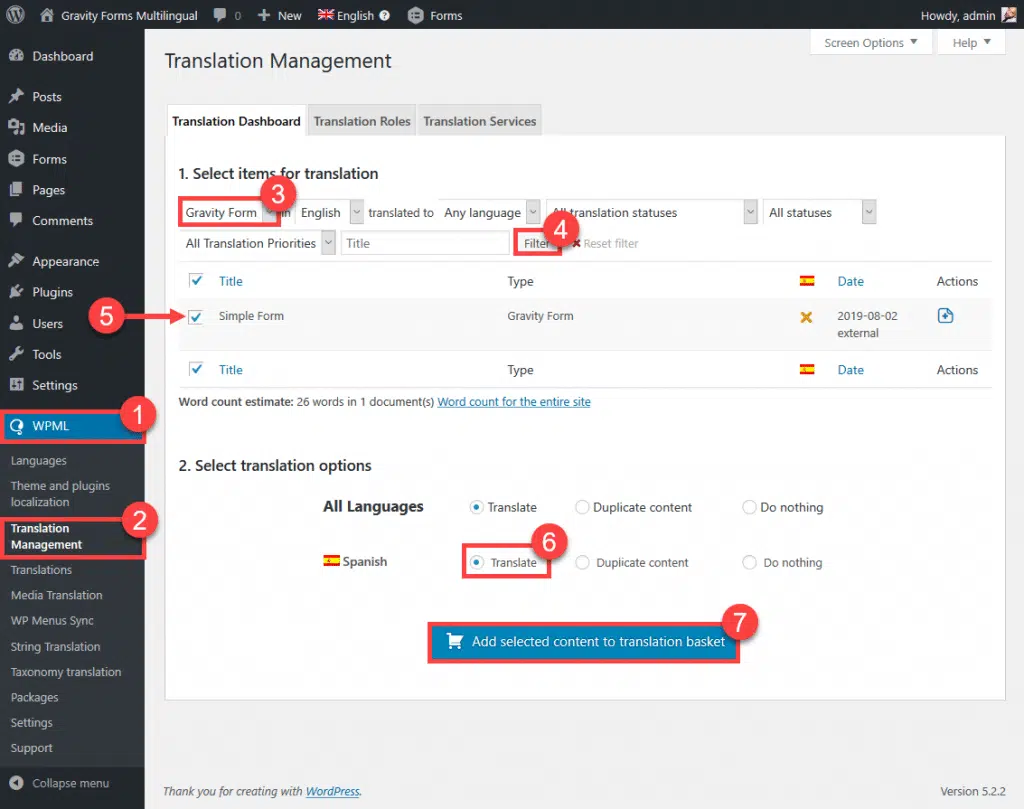Viewport: 1024px width, 809px height.
Task: Select Translate for All Languages
Action: [476, 507]
